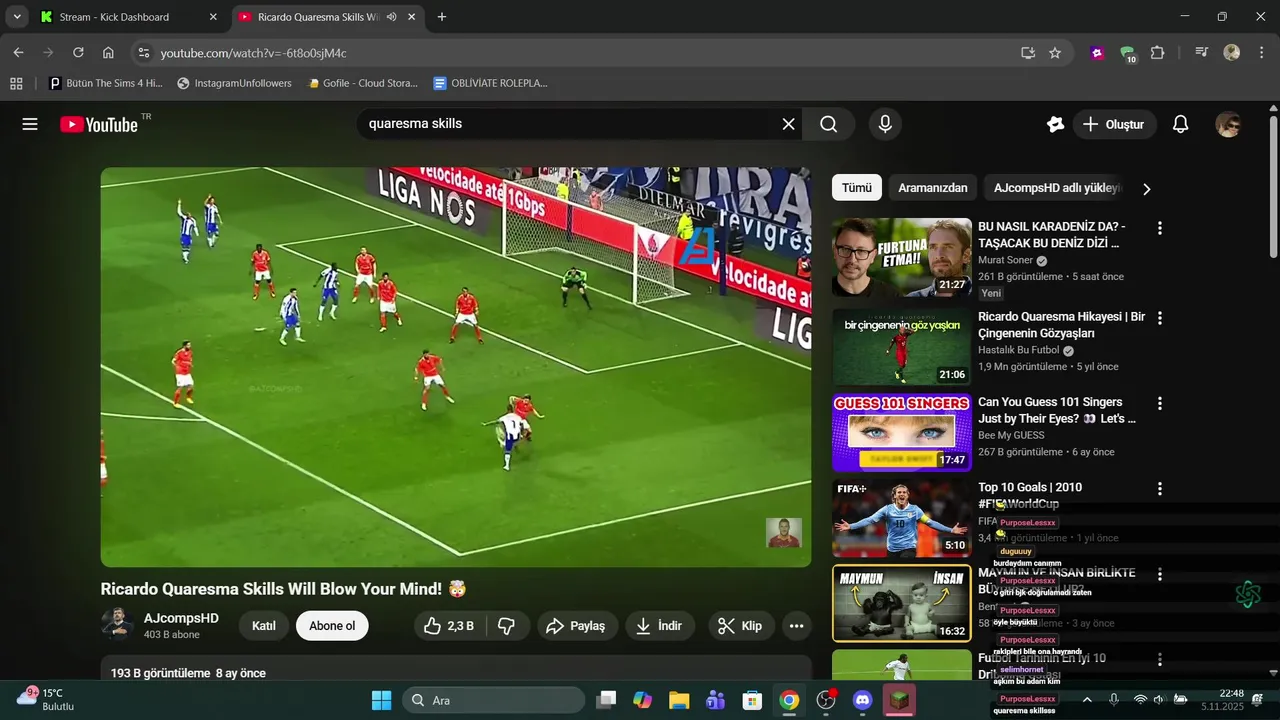Open Ricardo Quaresma Hikayesi video thumbnail
Screen dimensions: 1280x720
902,347
